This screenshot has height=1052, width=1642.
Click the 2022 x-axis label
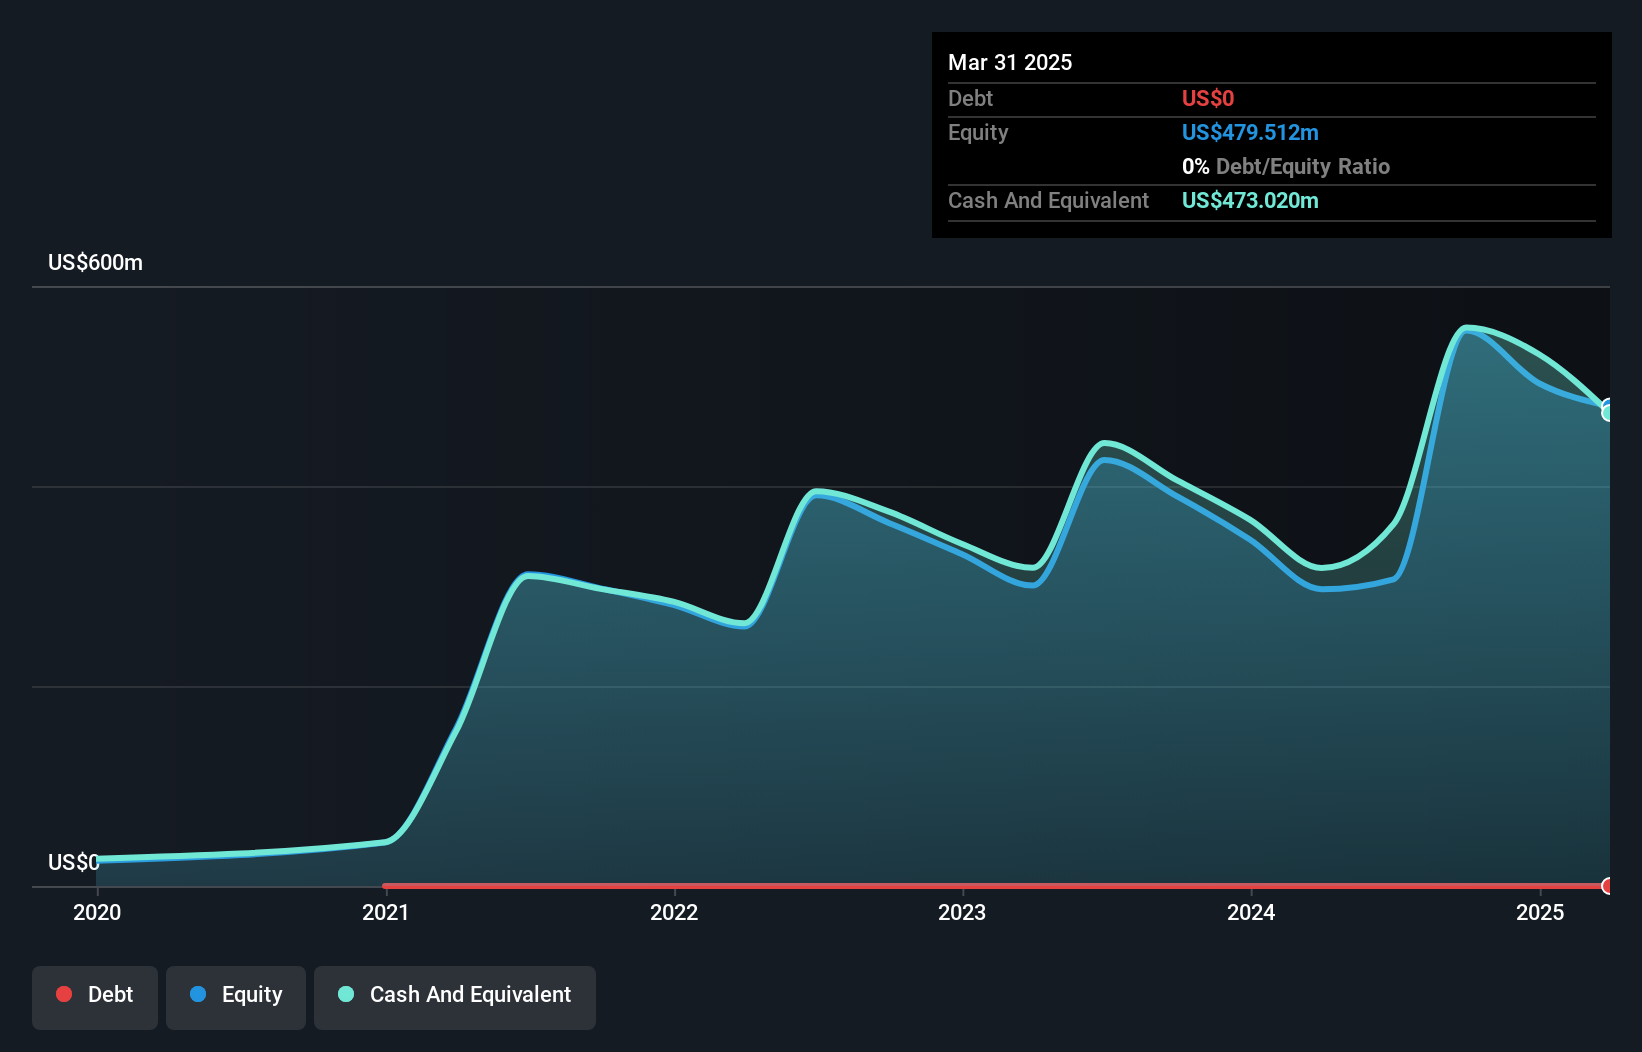coord(674,912)
